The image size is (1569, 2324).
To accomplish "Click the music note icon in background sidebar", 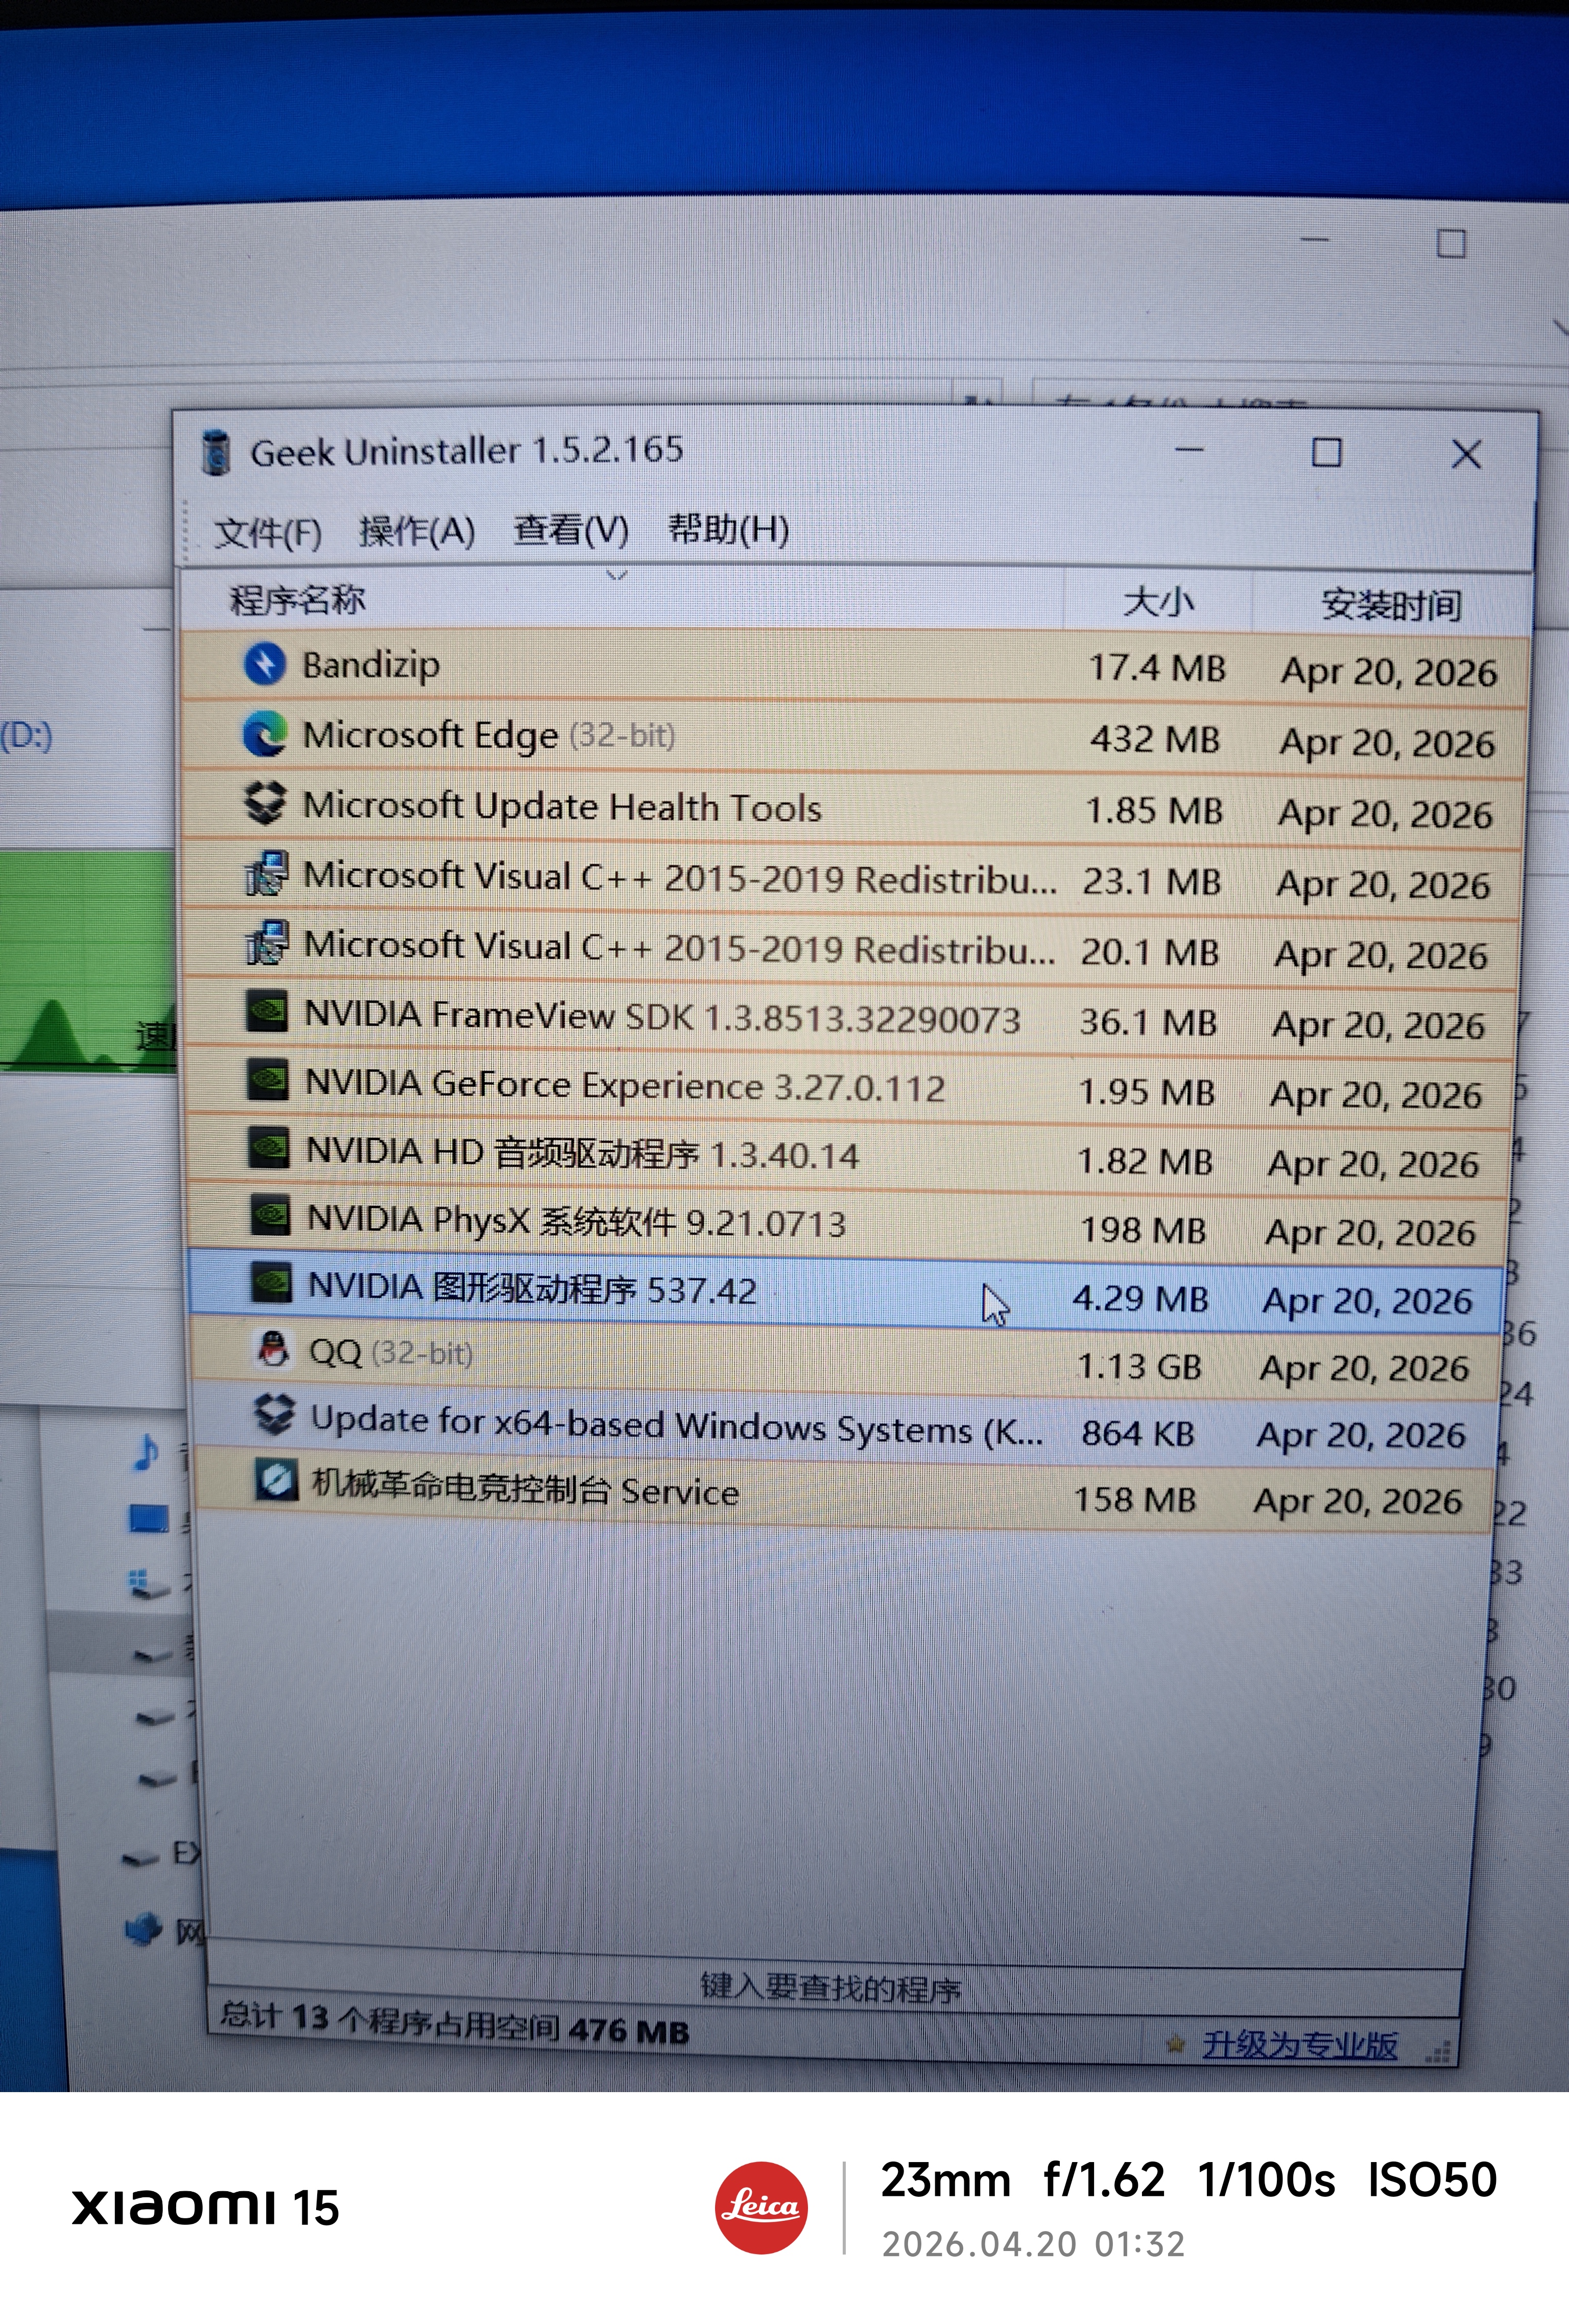I will (146, 1452).
